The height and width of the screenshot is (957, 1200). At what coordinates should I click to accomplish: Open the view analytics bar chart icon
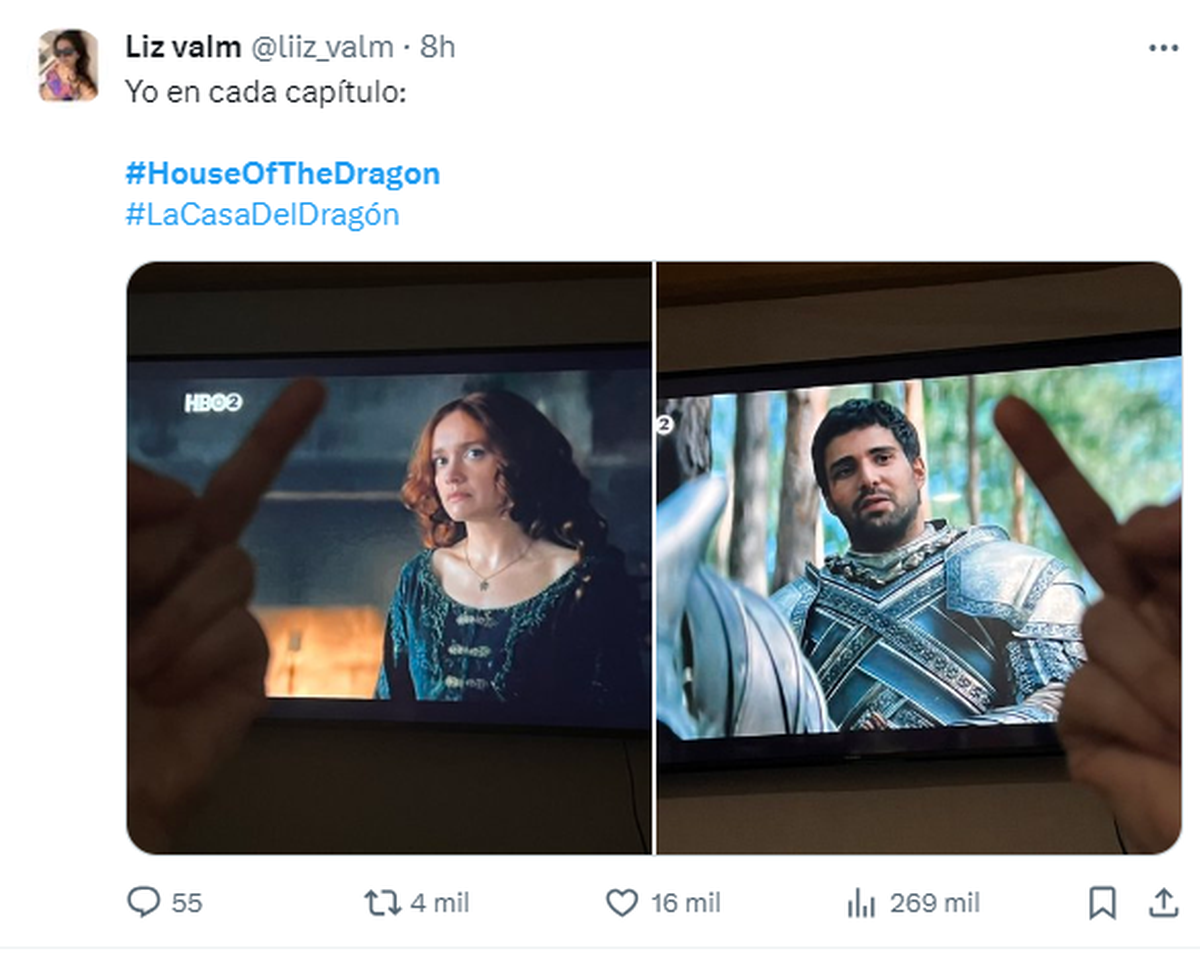pyautogui.click(x=860, y=904)
